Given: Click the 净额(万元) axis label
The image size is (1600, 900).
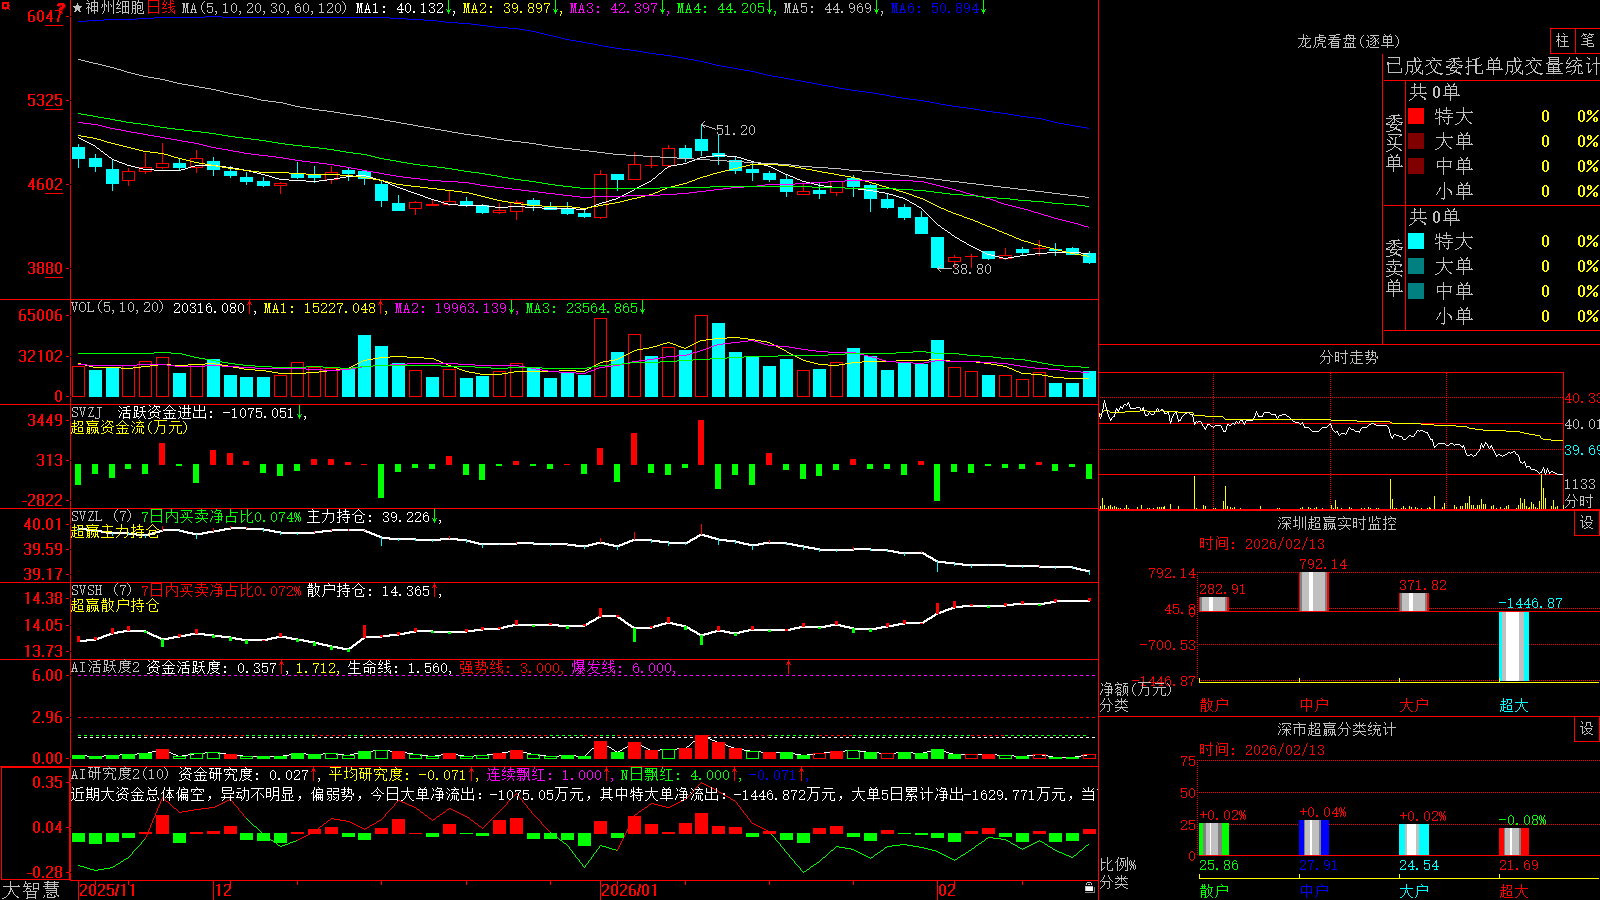Looking at the screenshot, I should (1136, 689).
